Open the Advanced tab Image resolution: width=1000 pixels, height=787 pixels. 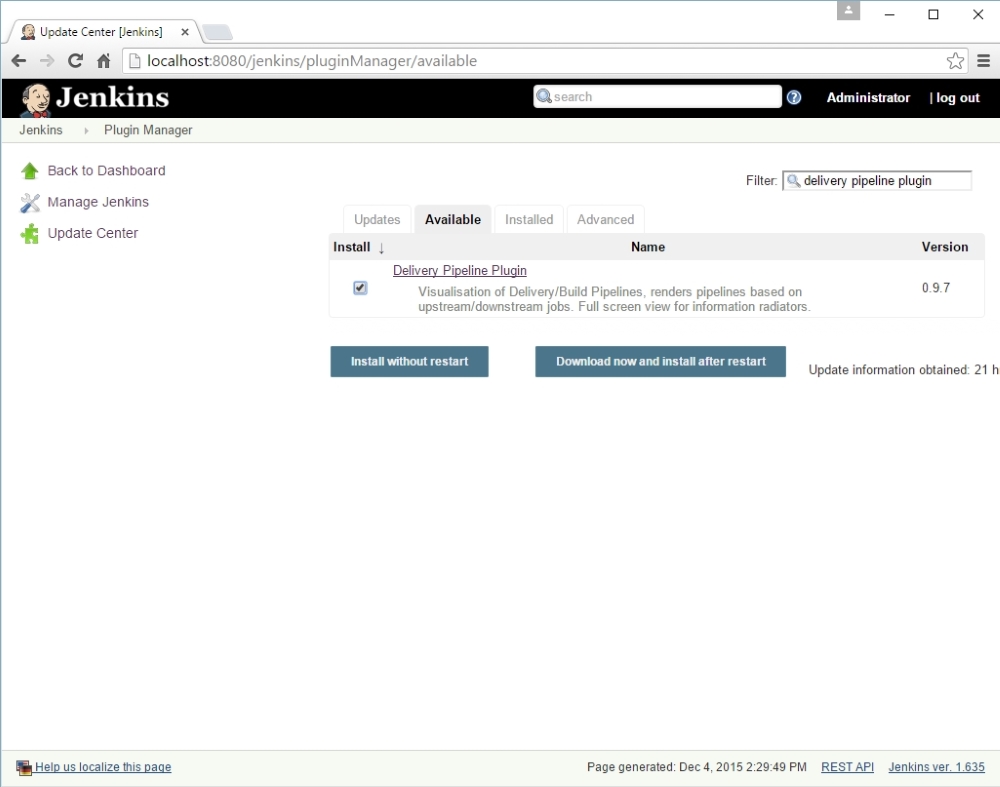point(606,219)
